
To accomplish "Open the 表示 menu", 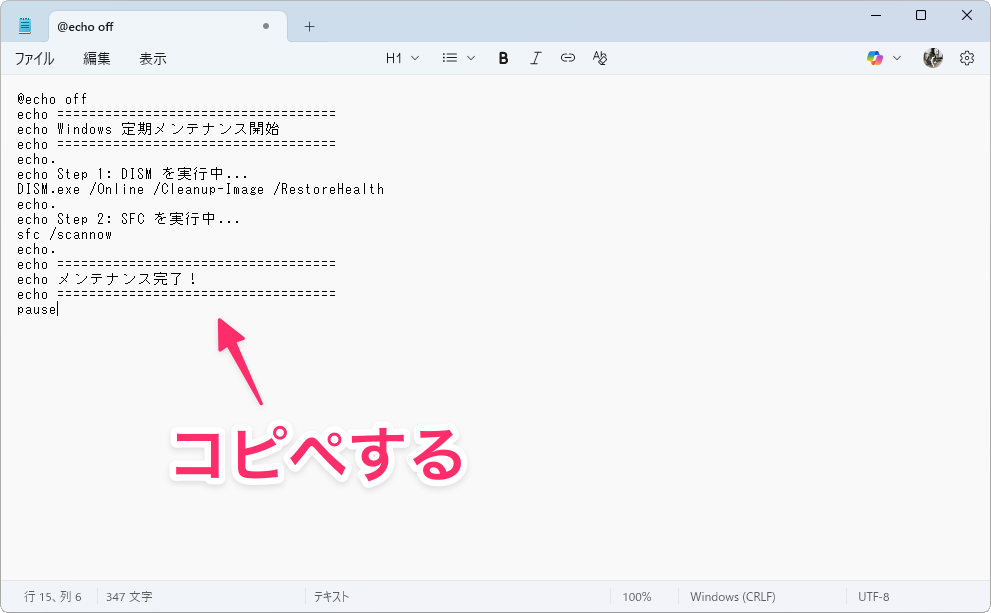I will point(153,59).
